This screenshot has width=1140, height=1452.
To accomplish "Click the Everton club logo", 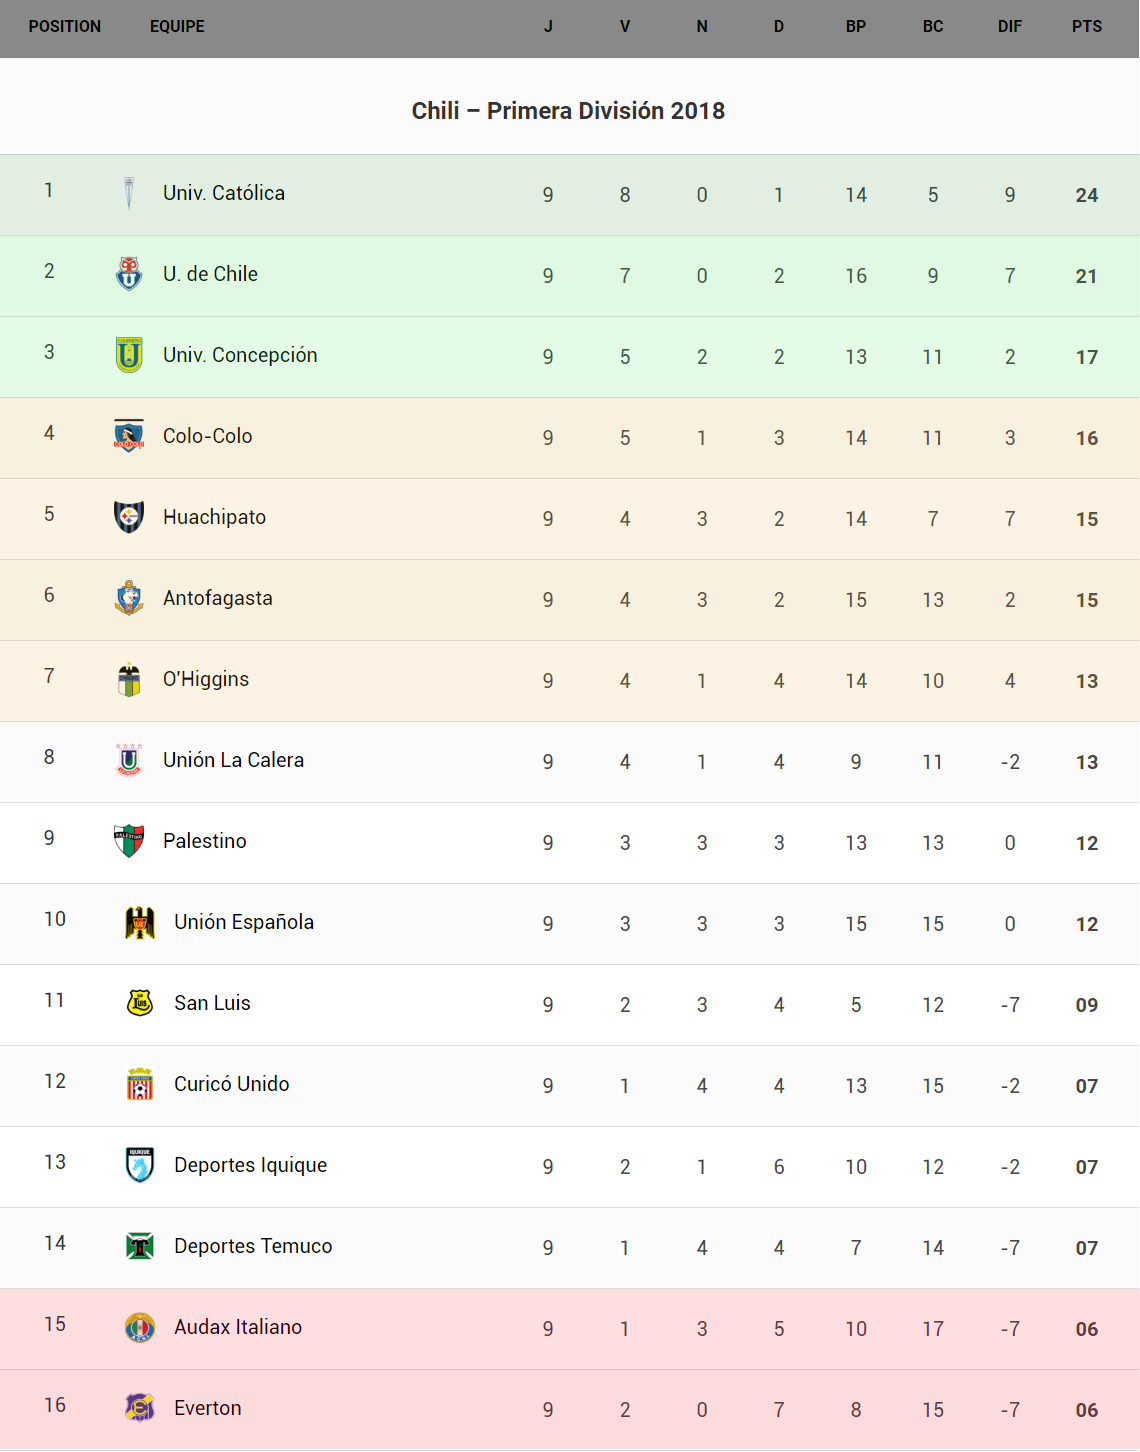I will pos(140,1408).
